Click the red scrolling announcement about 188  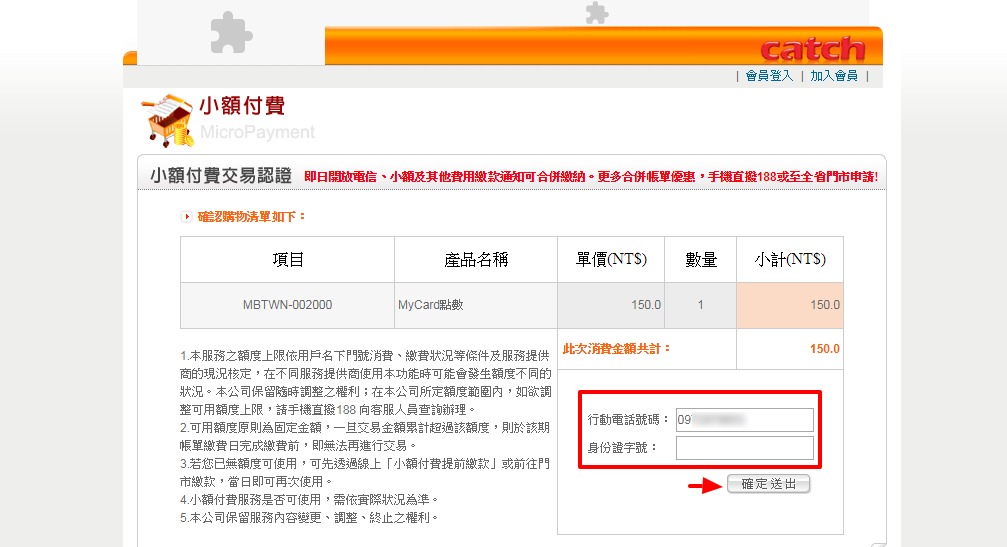click(590, 177)
